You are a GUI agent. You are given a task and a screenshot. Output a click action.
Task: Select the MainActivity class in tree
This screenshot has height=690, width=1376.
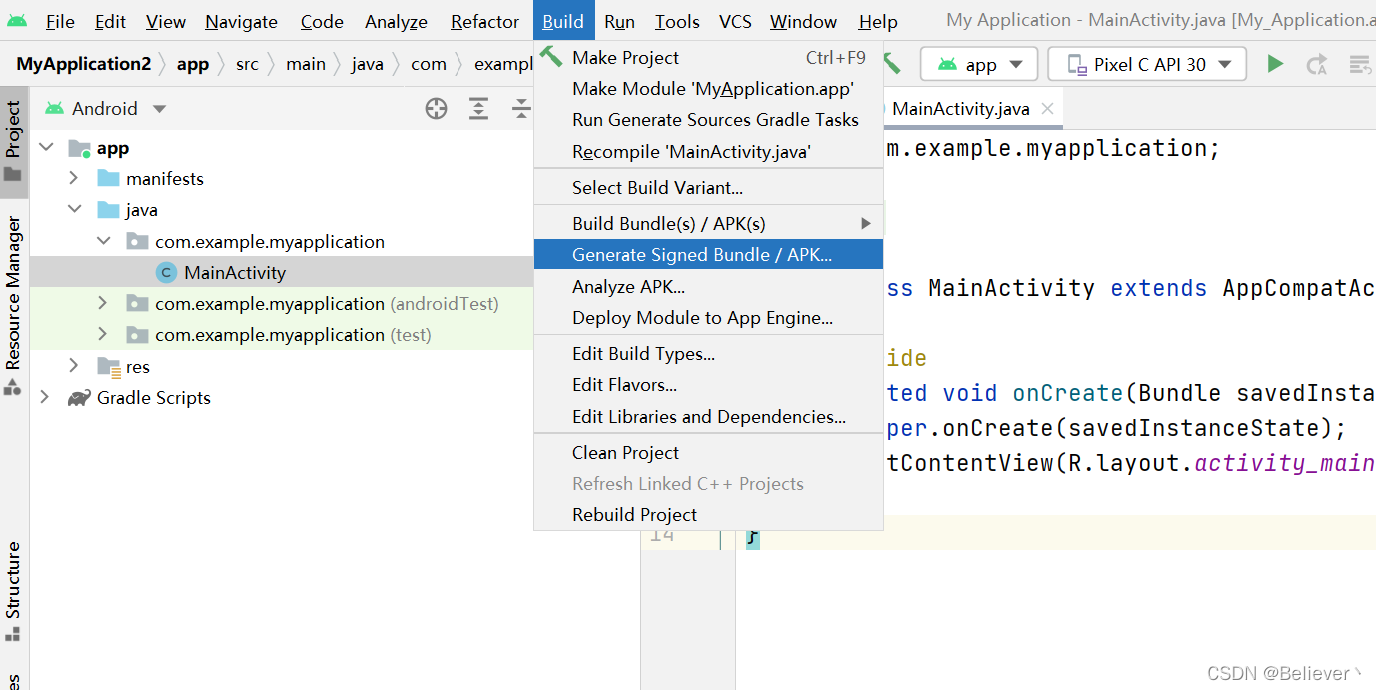click(x=235, y=273)
